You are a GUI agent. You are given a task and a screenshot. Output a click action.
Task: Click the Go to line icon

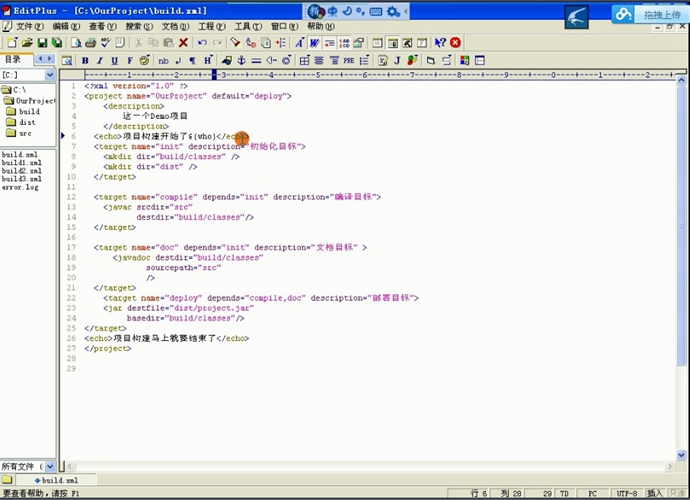(280, 43)
